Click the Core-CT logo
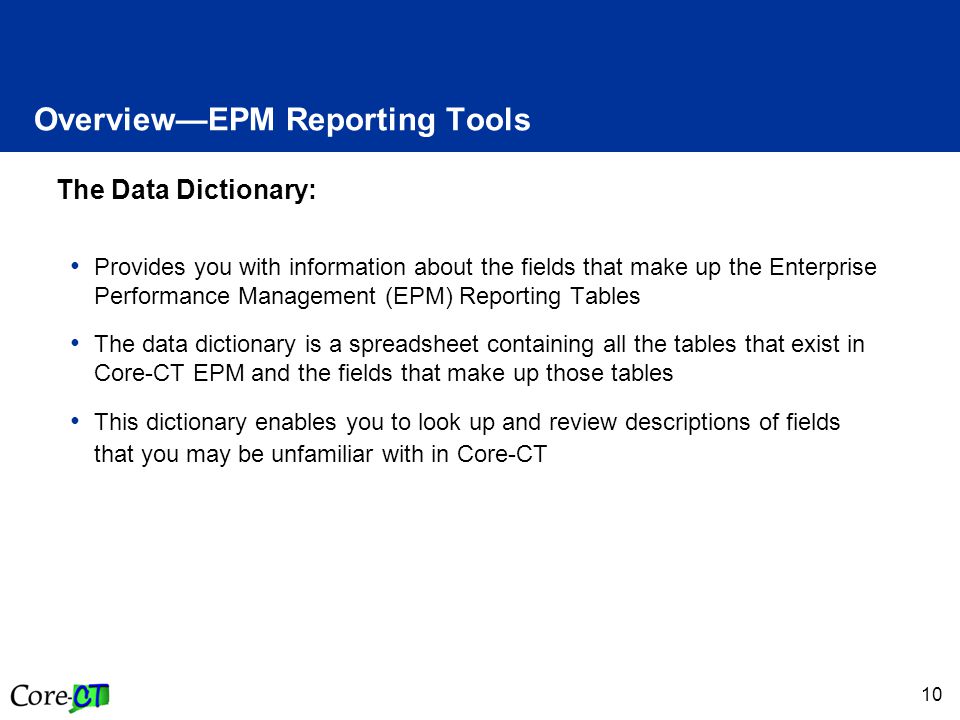This screenshot has width=960, height=720. (x=60, y=697)
